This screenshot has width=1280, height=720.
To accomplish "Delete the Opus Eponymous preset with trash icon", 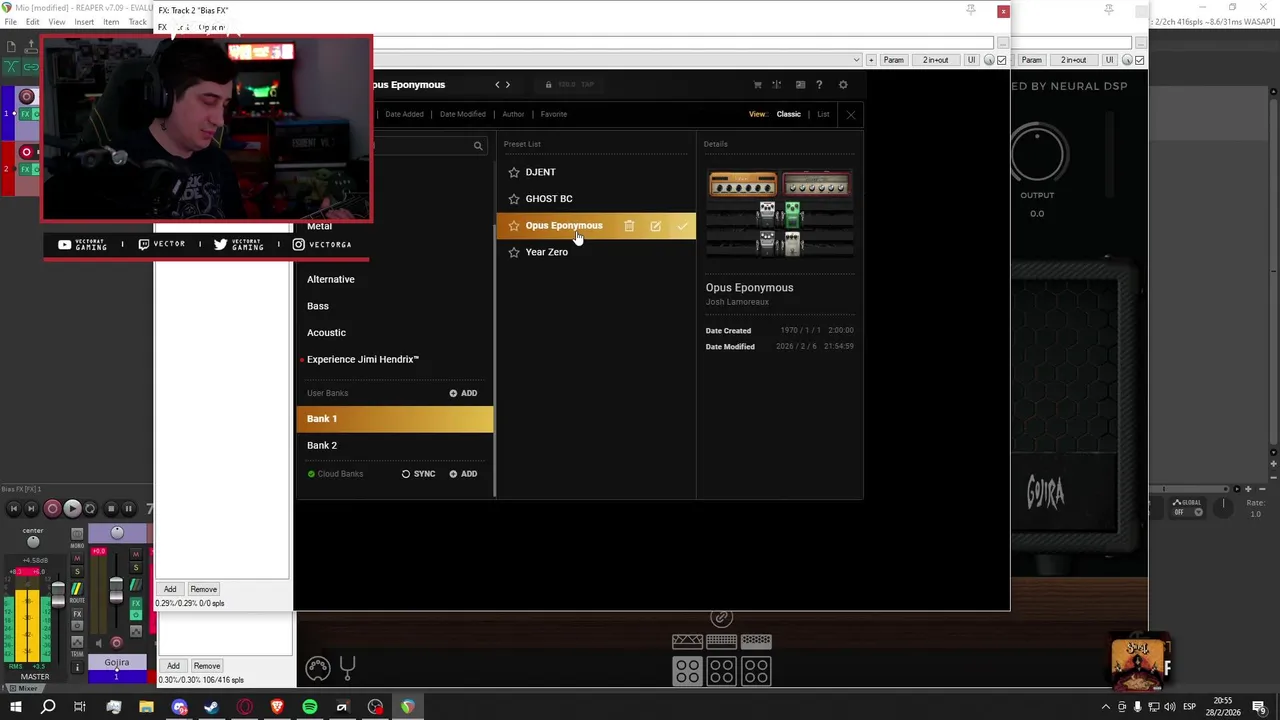I will tap(629, 226).
